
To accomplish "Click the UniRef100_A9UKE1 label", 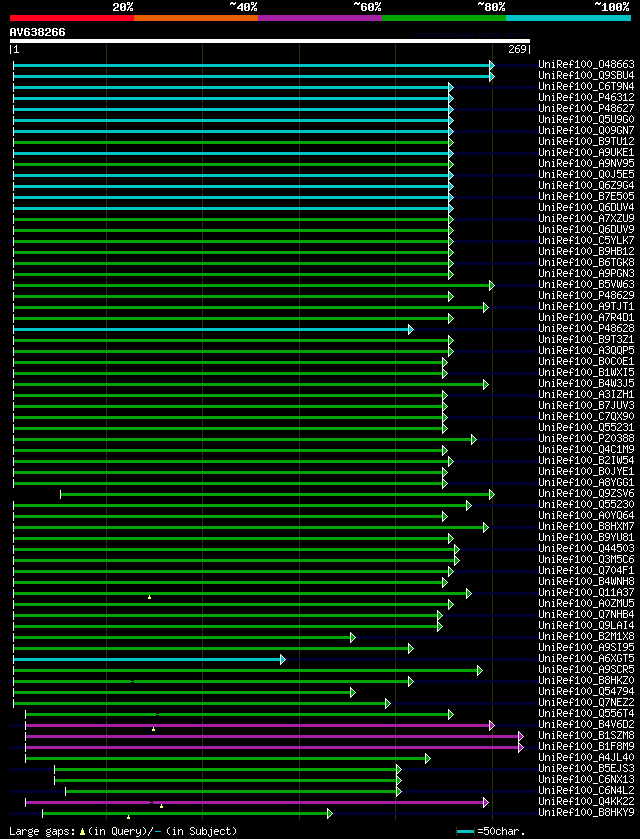I will coord(586,152).
